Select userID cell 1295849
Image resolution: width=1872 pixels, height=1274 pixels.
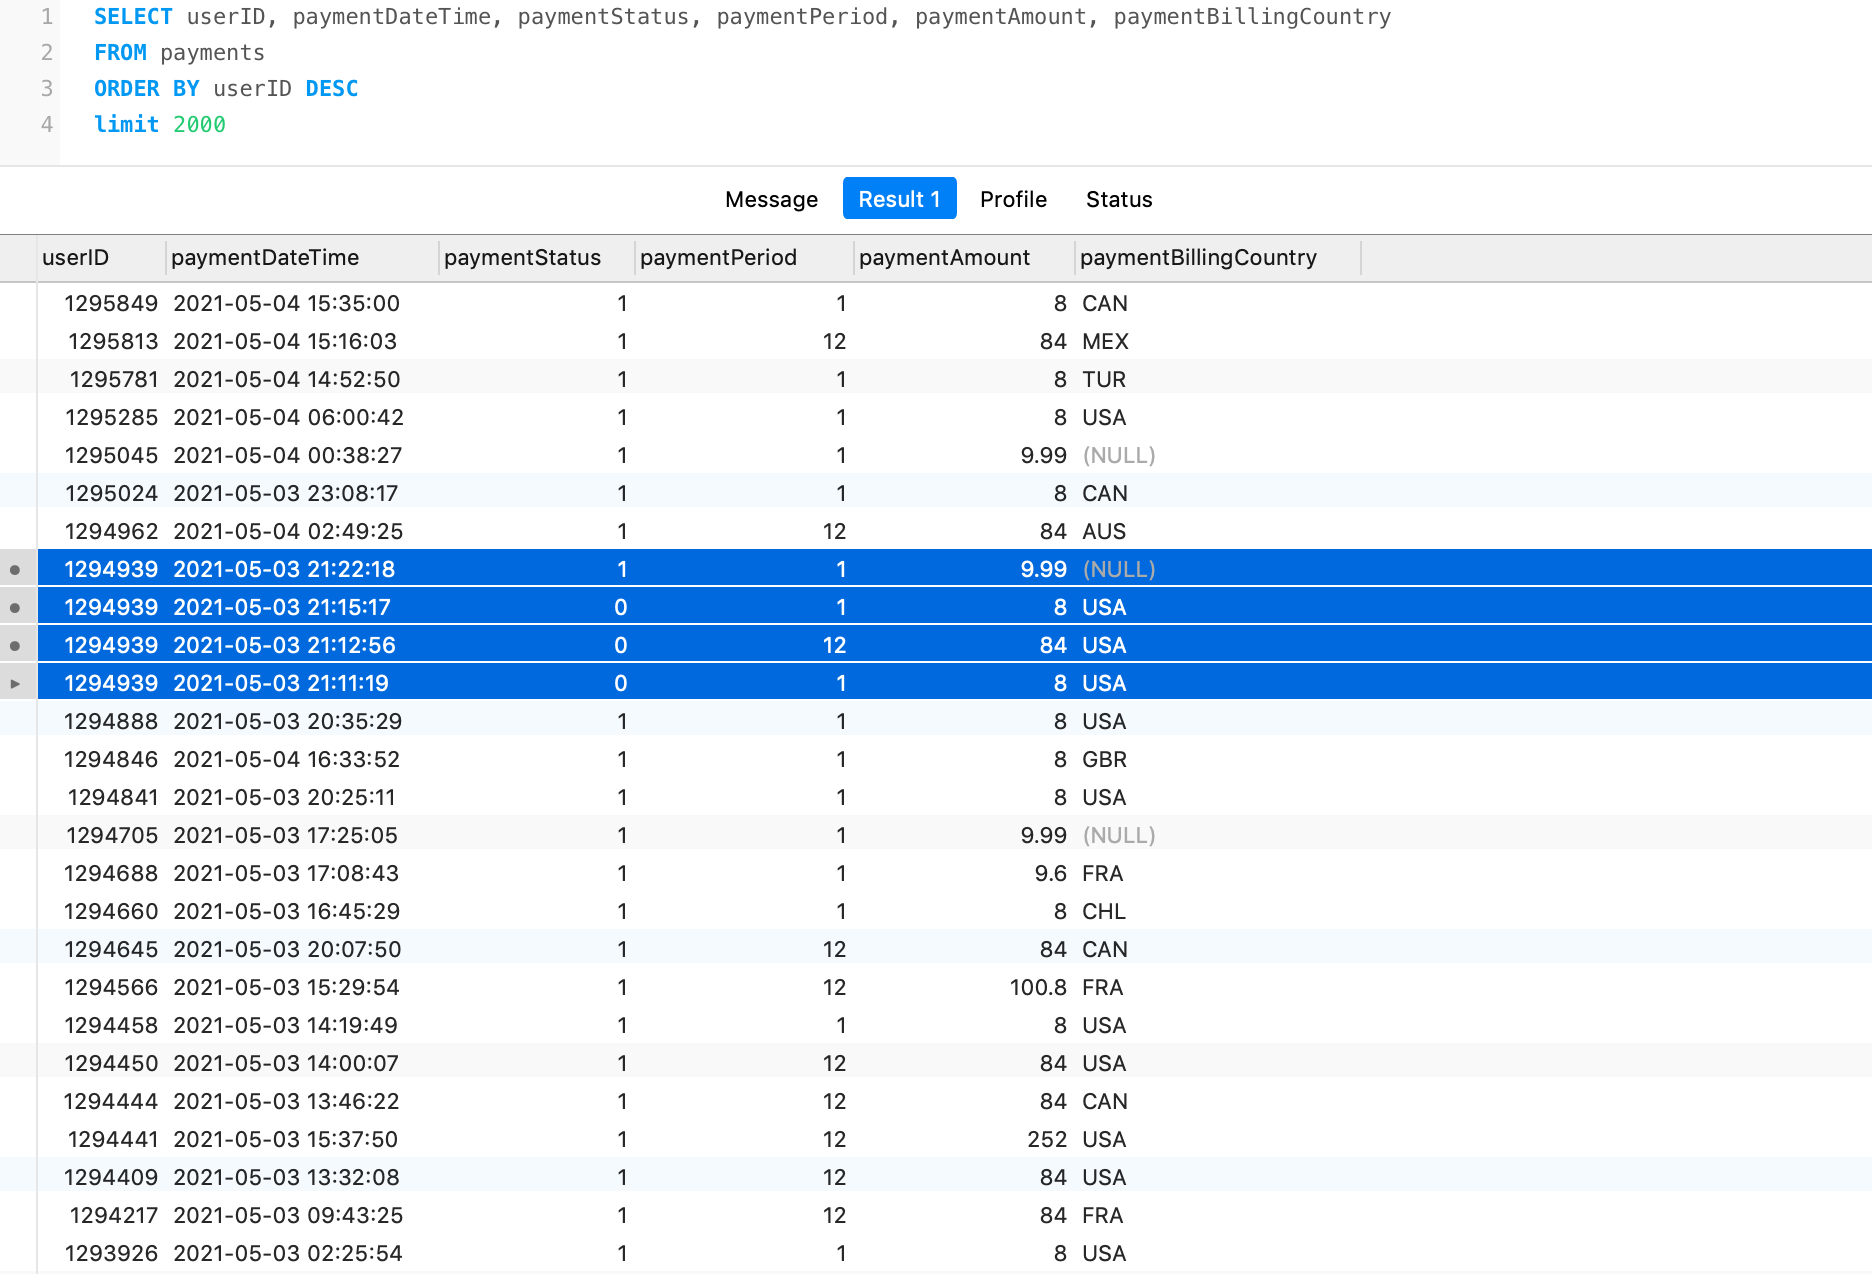pyautogui.click(x=111, y=303)
